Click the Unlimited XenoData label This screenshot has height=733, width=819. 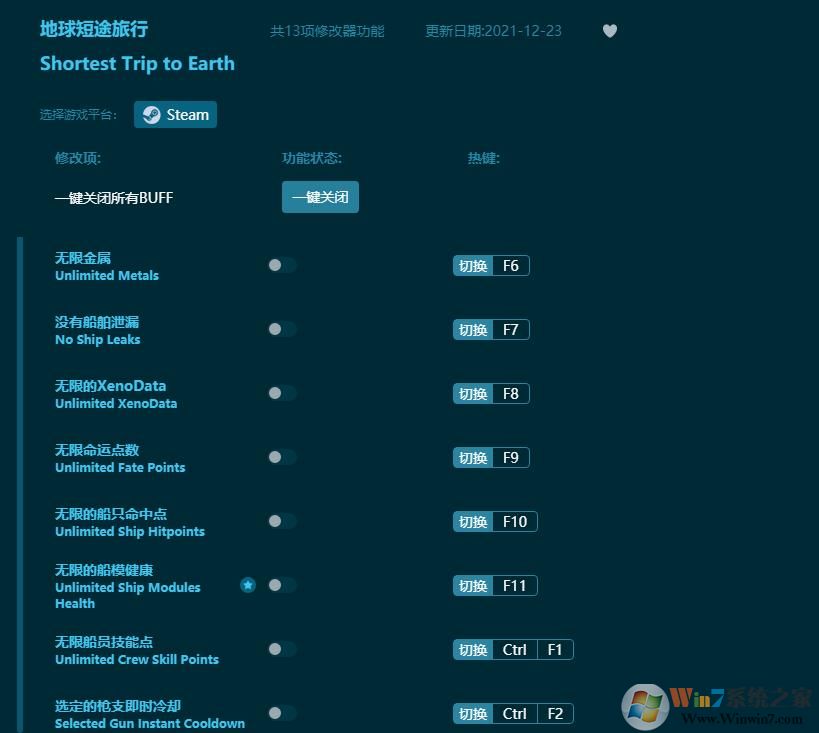coord(116,404)
